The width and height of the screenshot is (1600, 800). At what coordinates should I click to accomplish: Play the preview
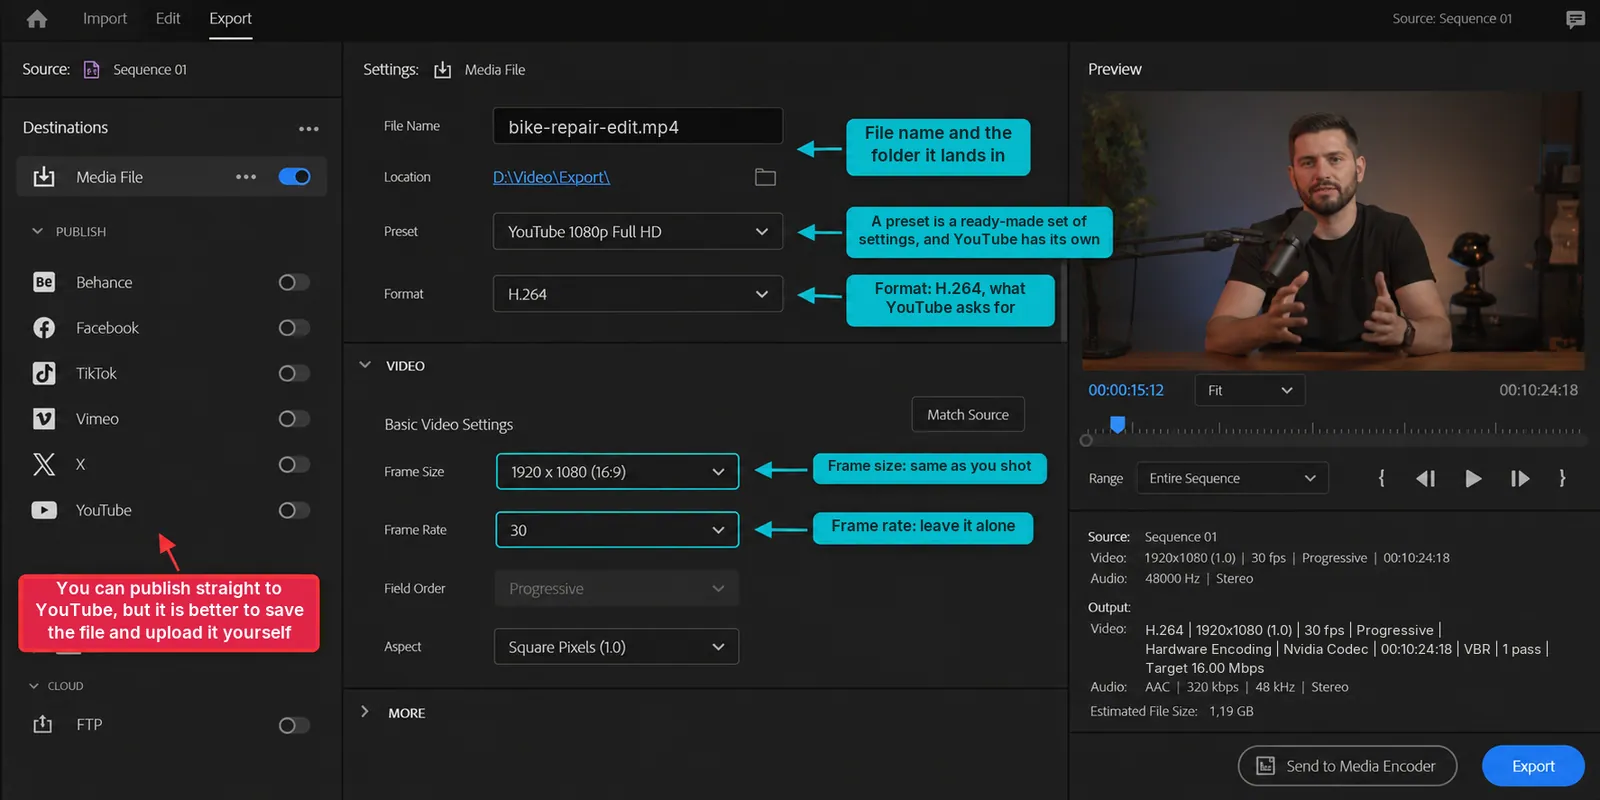(1473, 478)
